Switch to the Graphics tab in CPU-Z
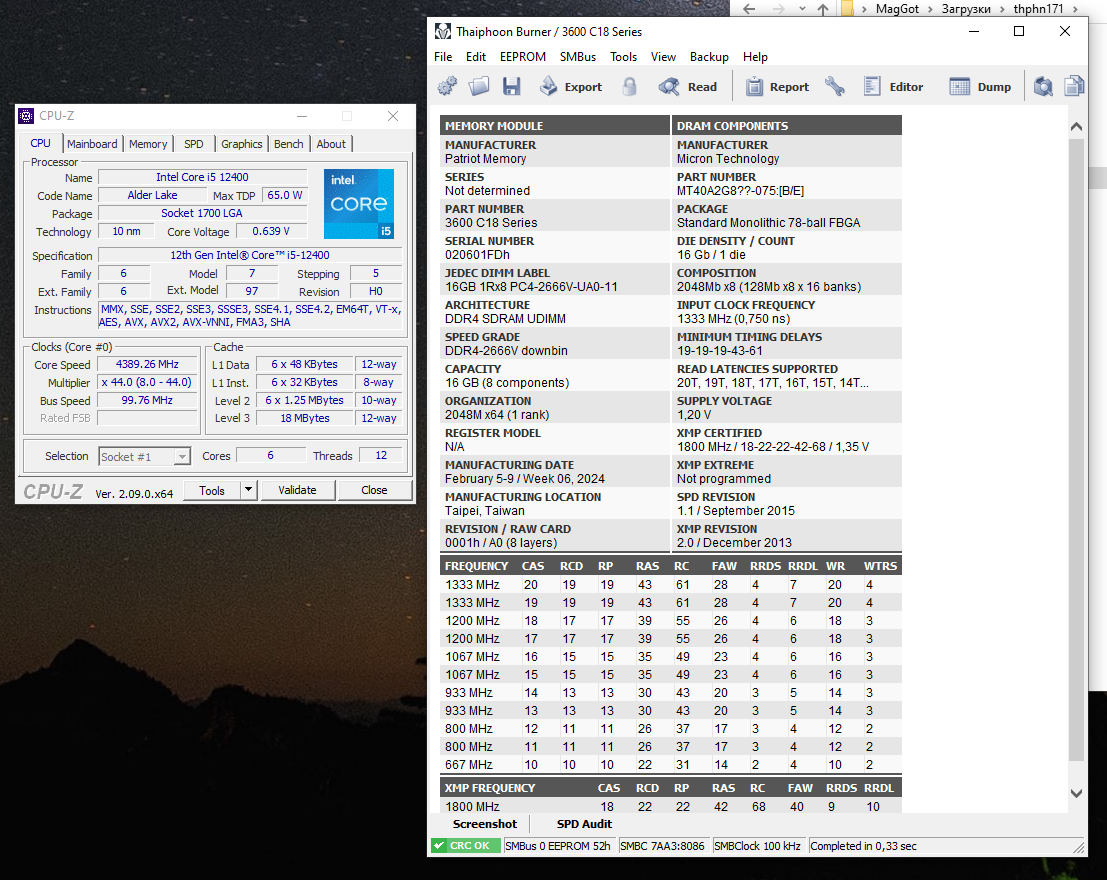Viewport: 1107px width, 880px height. coord(241,143)
